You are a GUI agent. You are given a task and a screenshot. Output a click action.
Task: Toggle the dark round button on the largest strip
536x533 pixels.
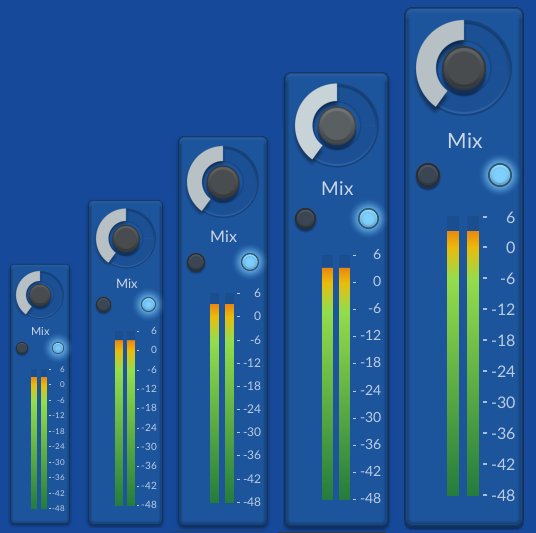(x=428, y=175)
